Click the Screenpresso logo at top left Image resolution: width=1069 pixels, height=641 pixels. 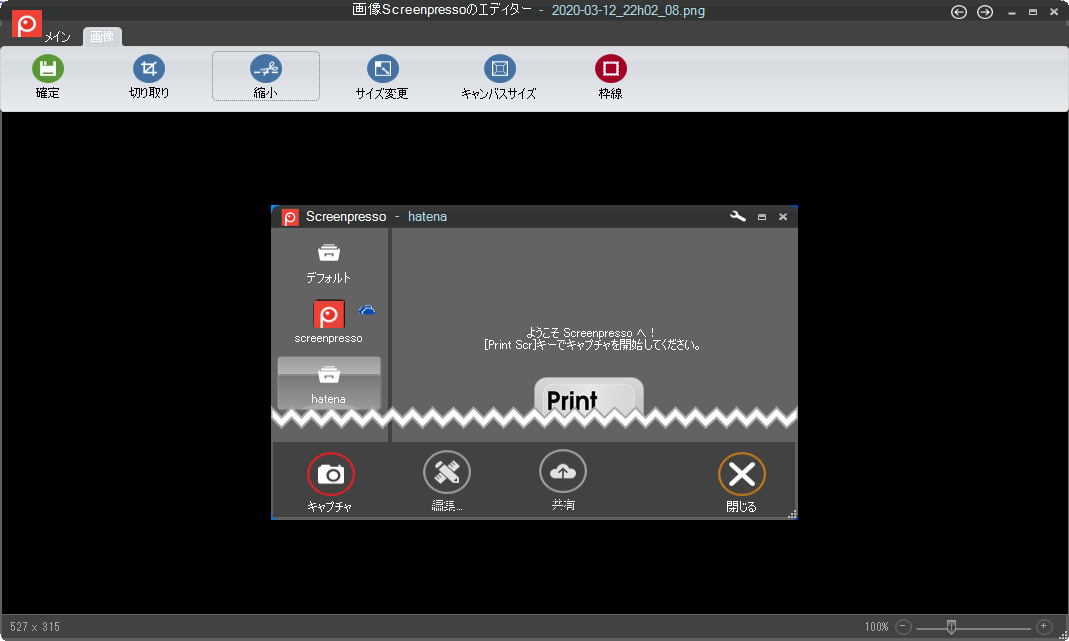27,25
